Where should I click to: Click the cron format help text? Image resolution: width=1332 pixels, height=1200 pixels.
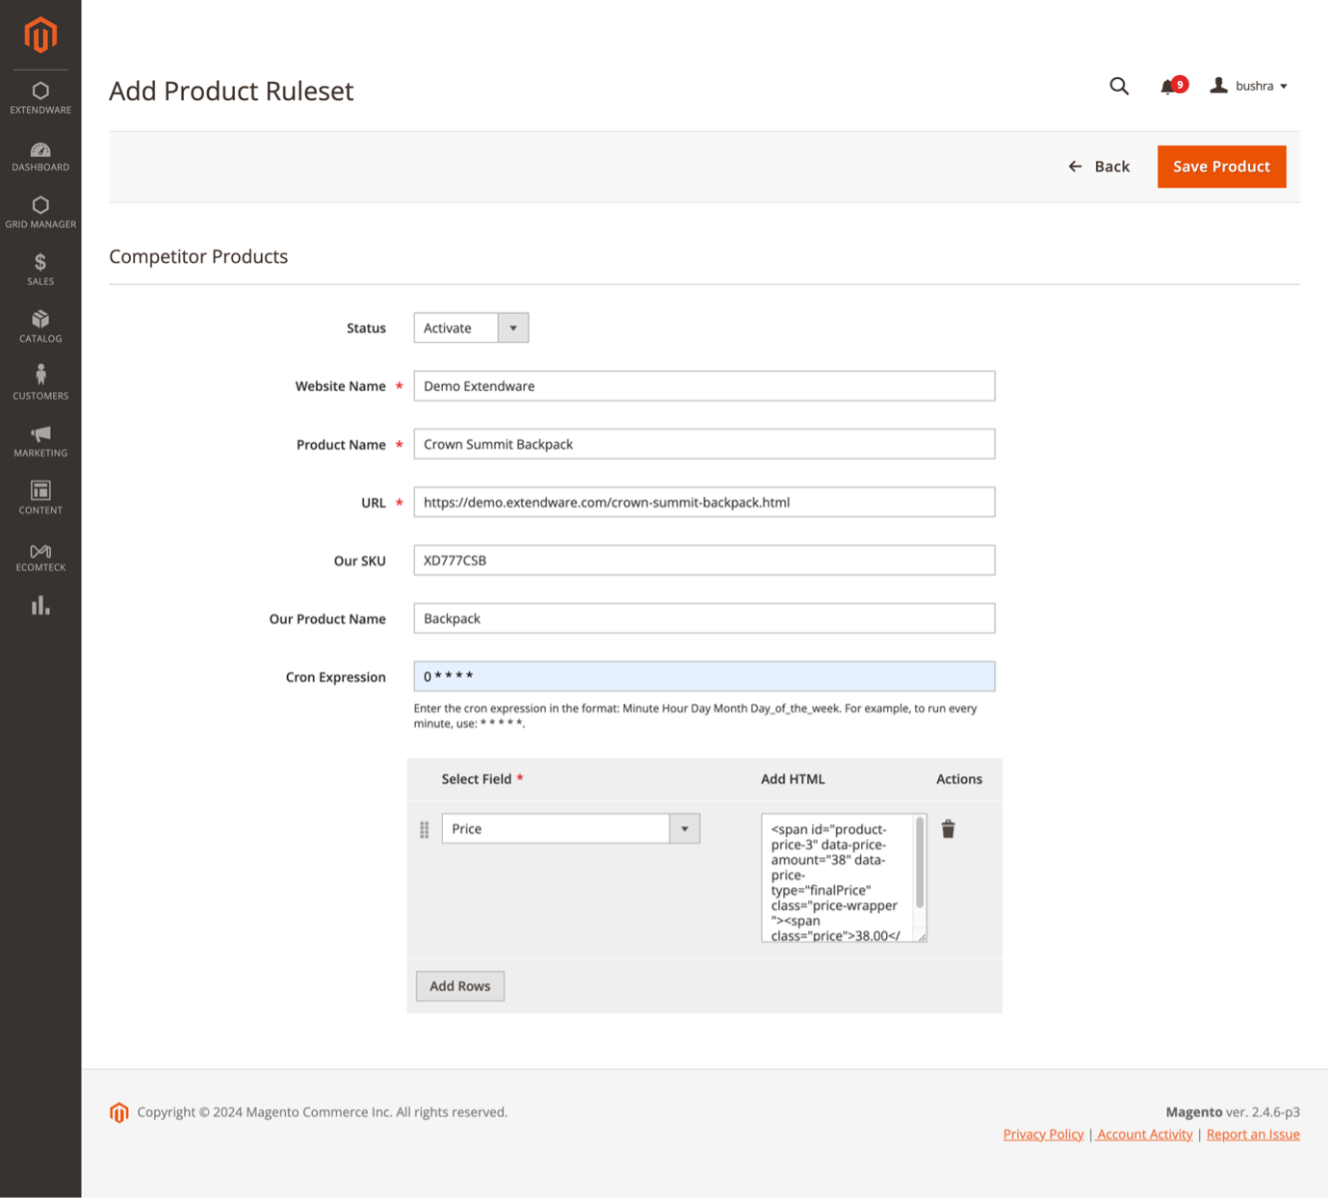coord(697,717)
